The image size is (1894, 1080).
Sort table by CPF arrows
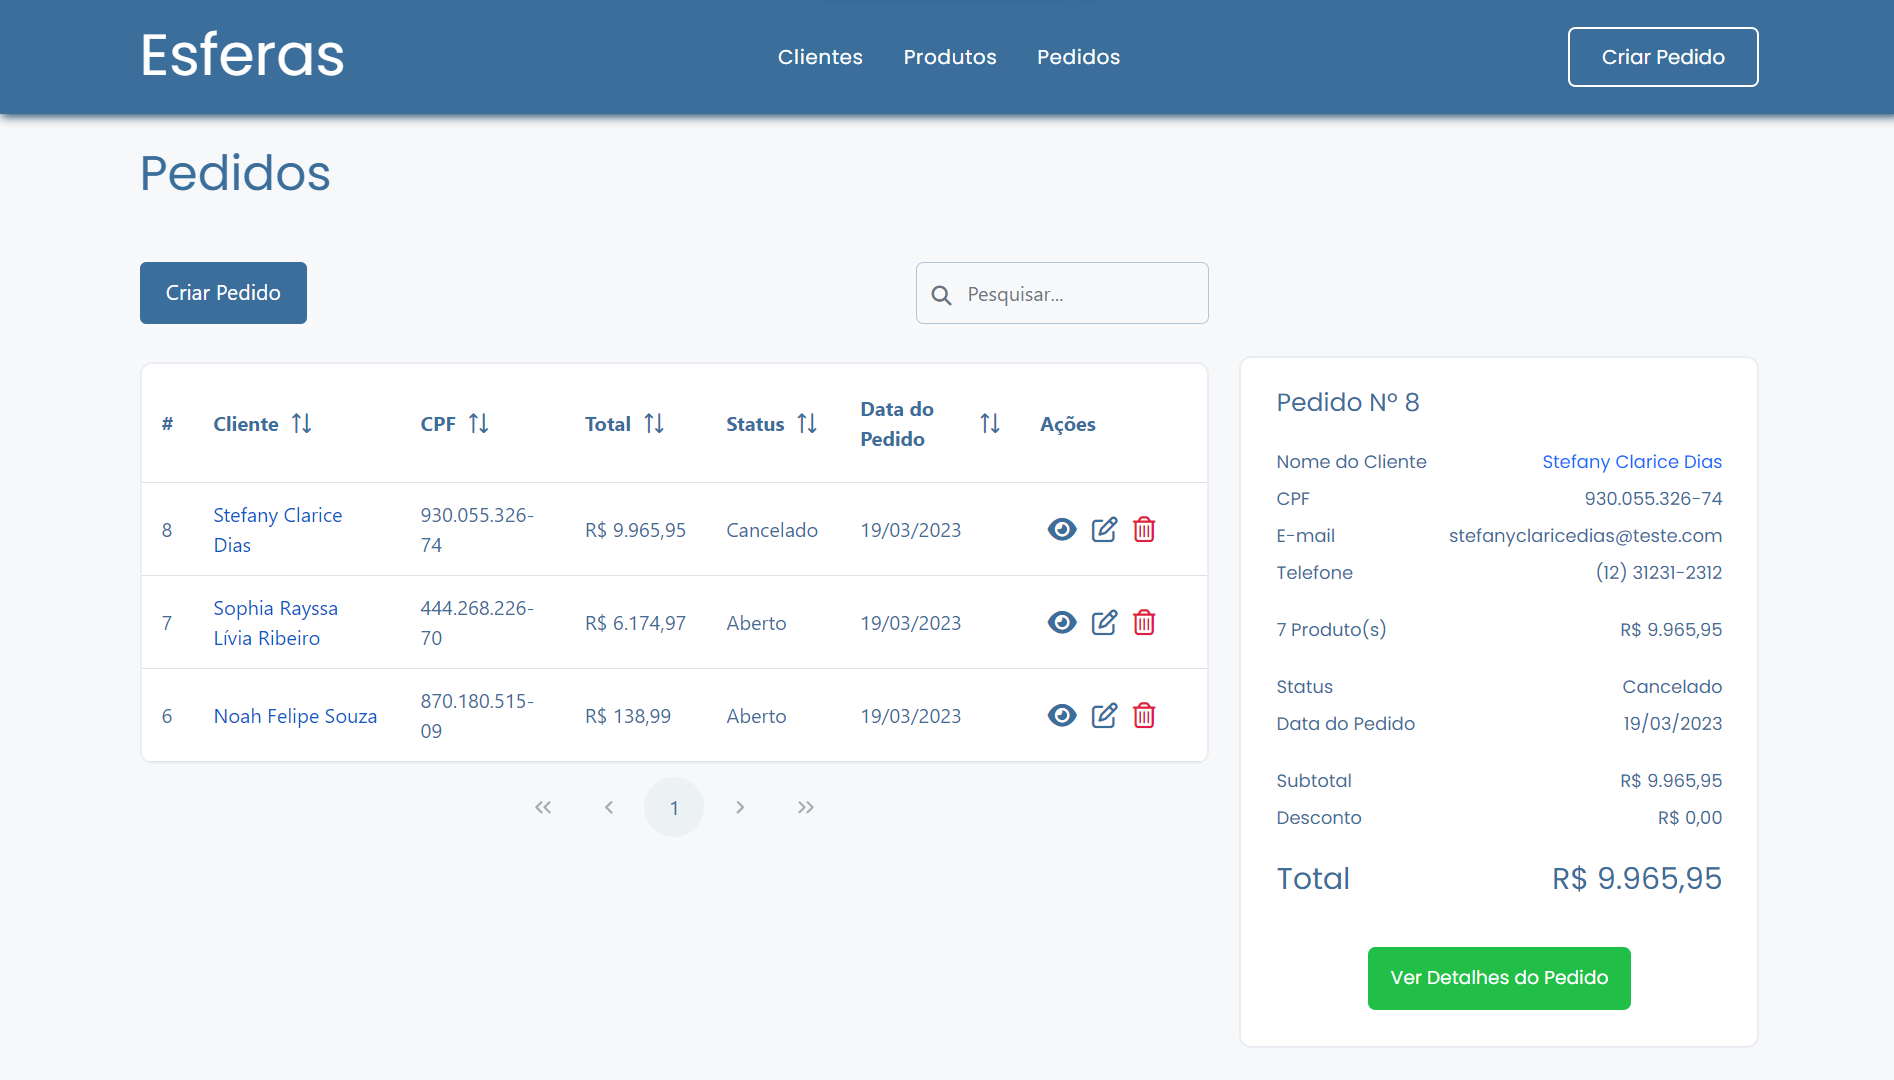pyautogui.click(x=478, y=424)
